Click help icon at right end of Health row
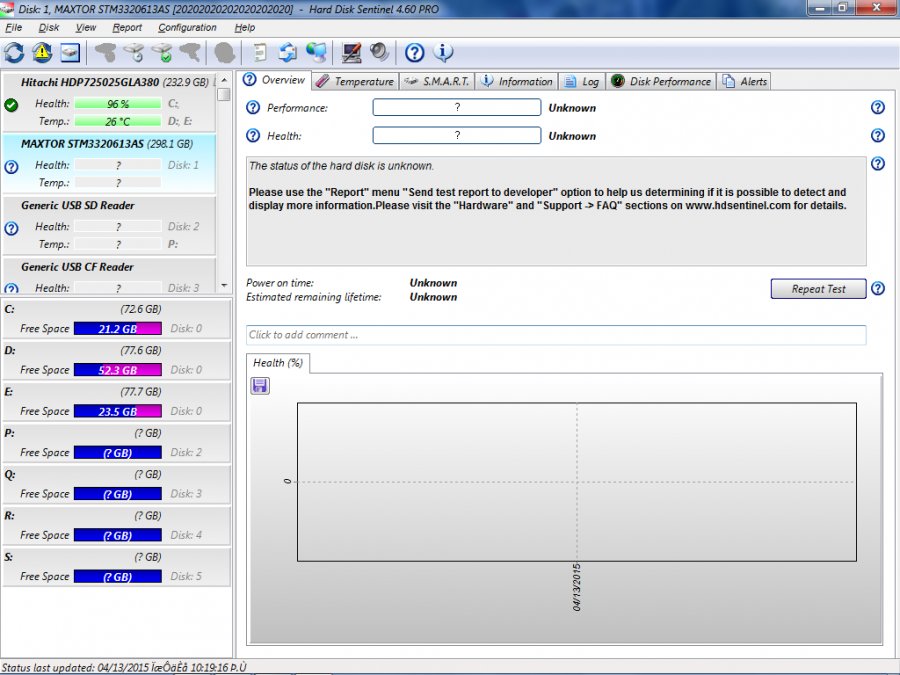Image resolution: width=900 pixels, height=675 pixels. coord(878,135)
